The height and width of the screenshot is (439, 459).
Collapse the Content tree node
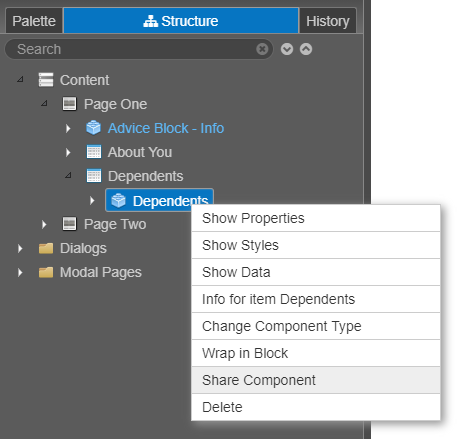click(20, 80)
